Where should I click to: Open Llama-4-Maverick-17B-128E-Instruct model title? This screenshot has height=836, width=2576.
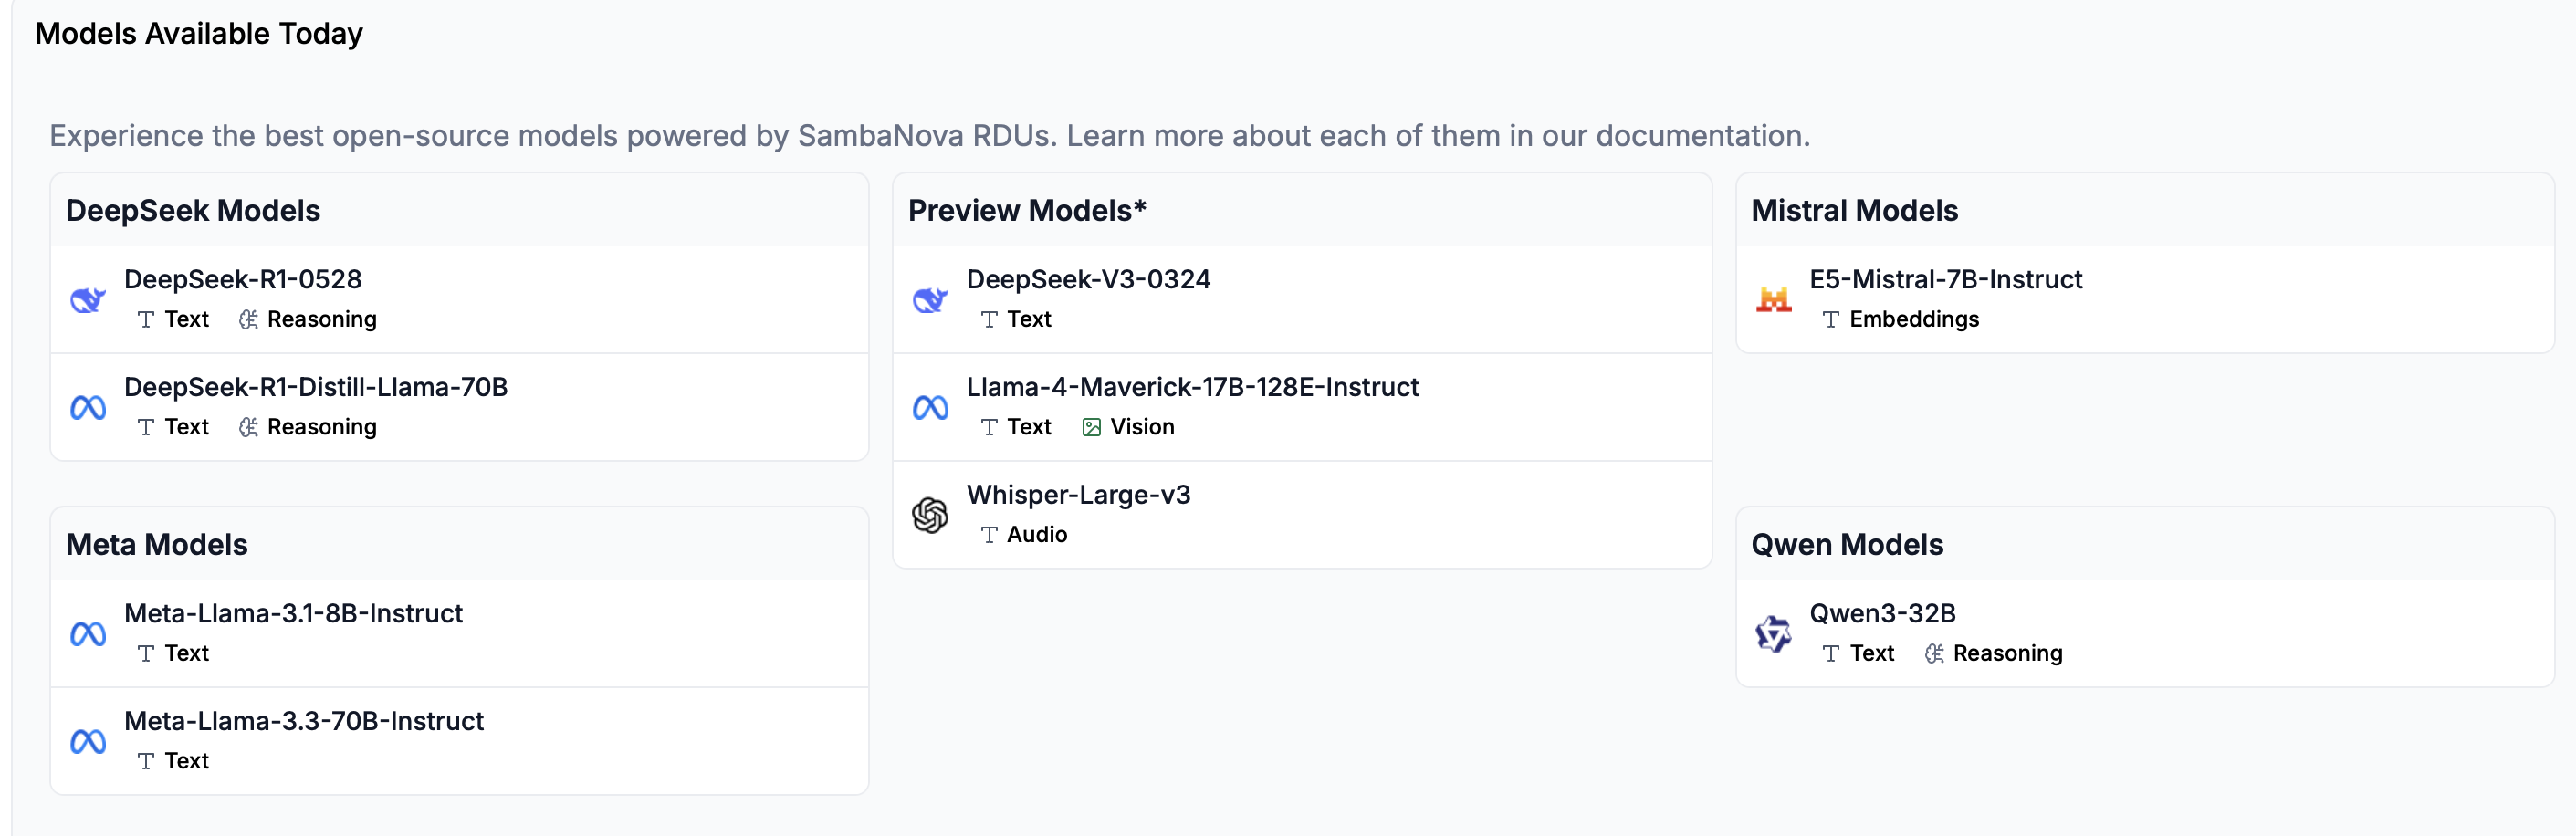coord(1192,387)
